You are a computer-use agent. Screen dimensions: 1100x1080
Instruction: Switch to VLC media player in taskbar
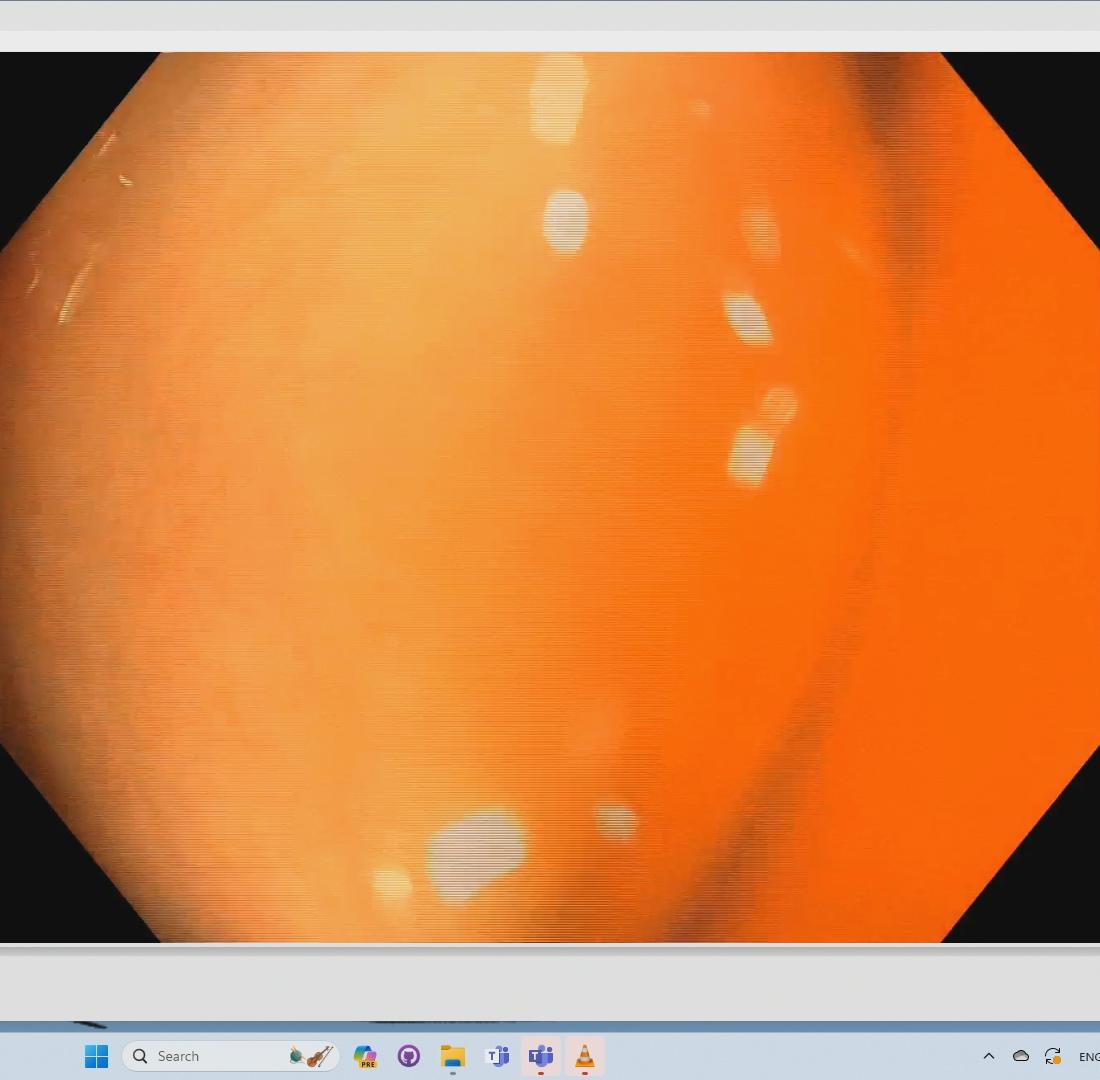pyautogui.click(x=584, y=1055)
